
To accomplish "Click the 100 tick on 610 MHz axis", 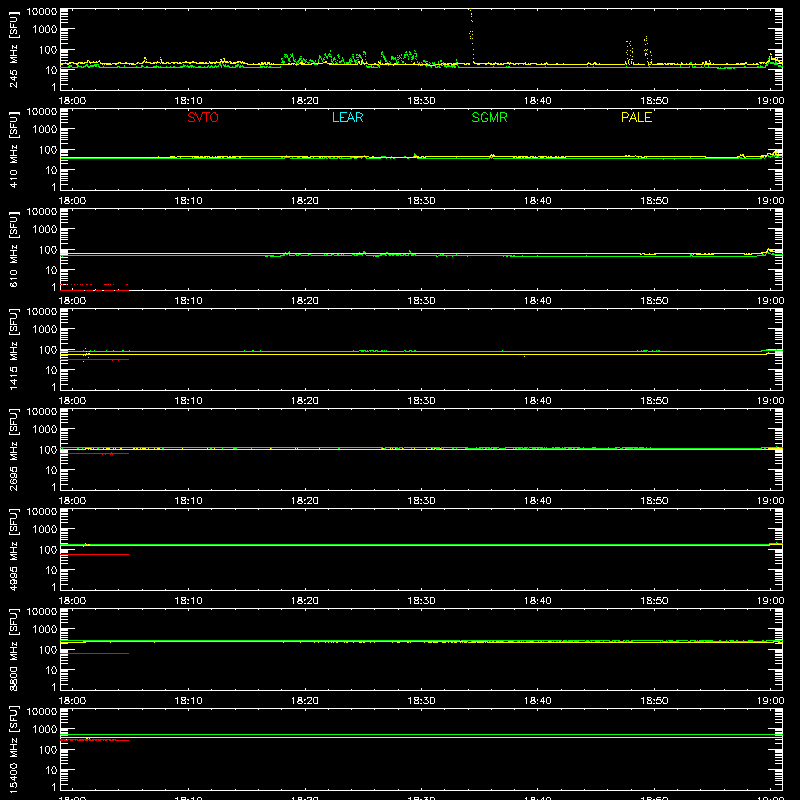I will tap(48, 250).
